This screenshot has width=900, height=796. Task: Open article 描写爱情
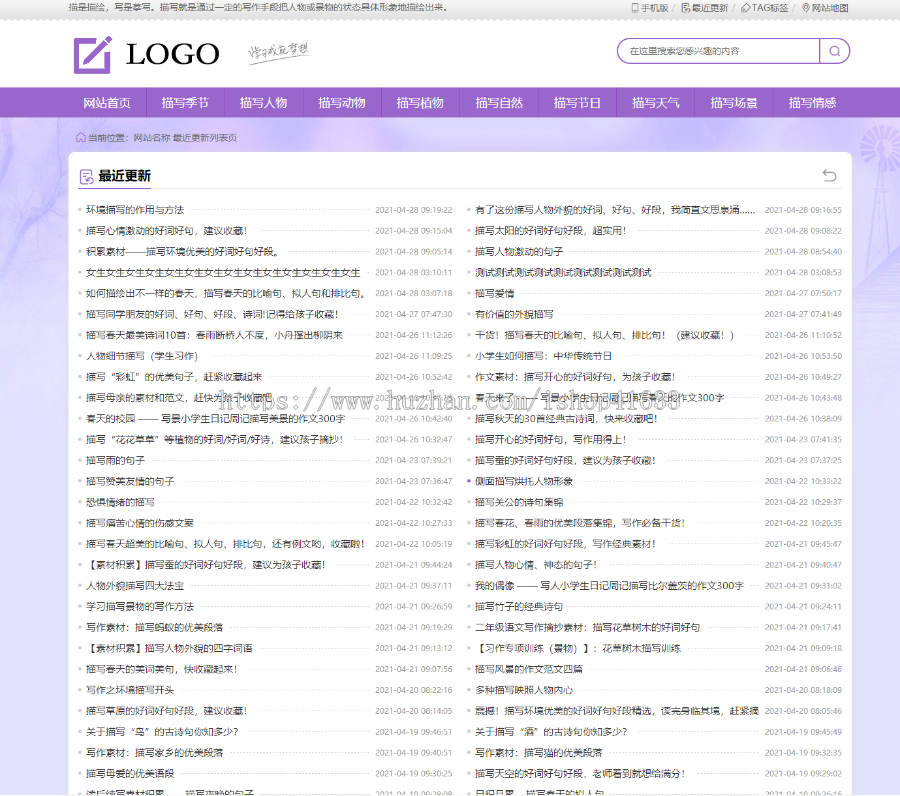(x=494, y=293)
